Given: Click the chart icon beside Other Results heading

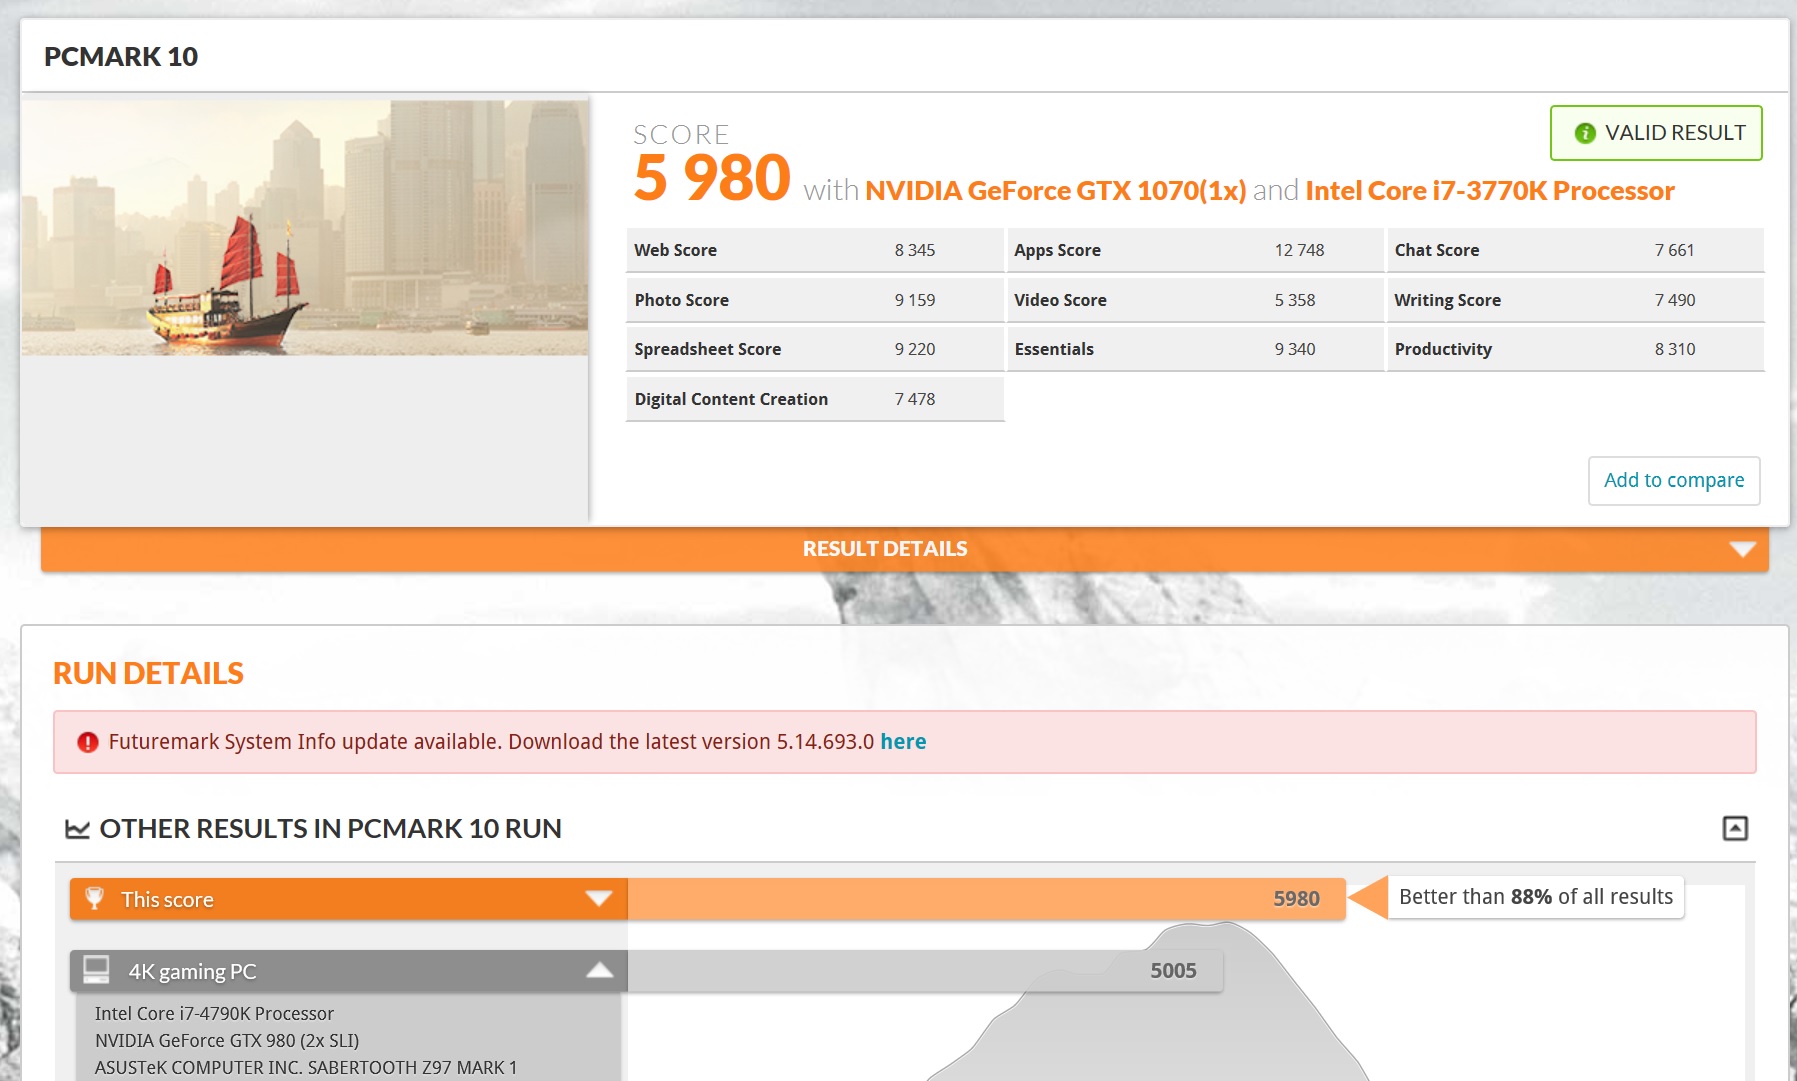Looking at the screenshot, I should (77, 829).
